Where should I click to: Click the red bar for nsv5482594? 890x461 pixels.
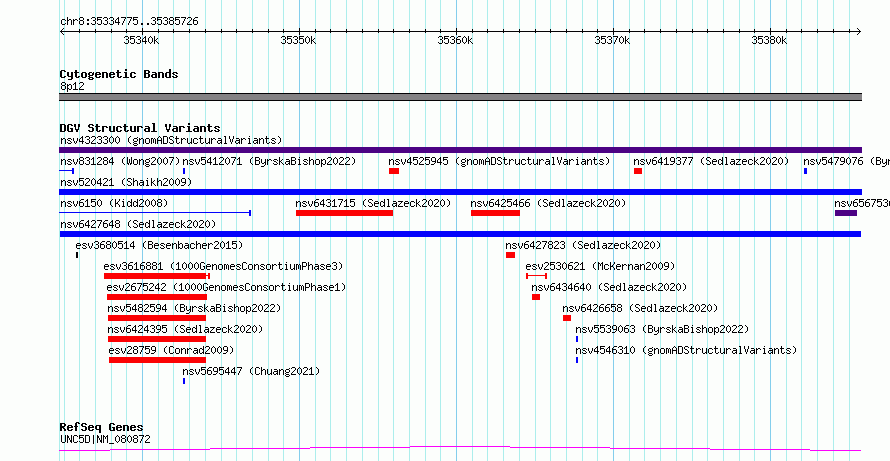click(x=157, y=318)
